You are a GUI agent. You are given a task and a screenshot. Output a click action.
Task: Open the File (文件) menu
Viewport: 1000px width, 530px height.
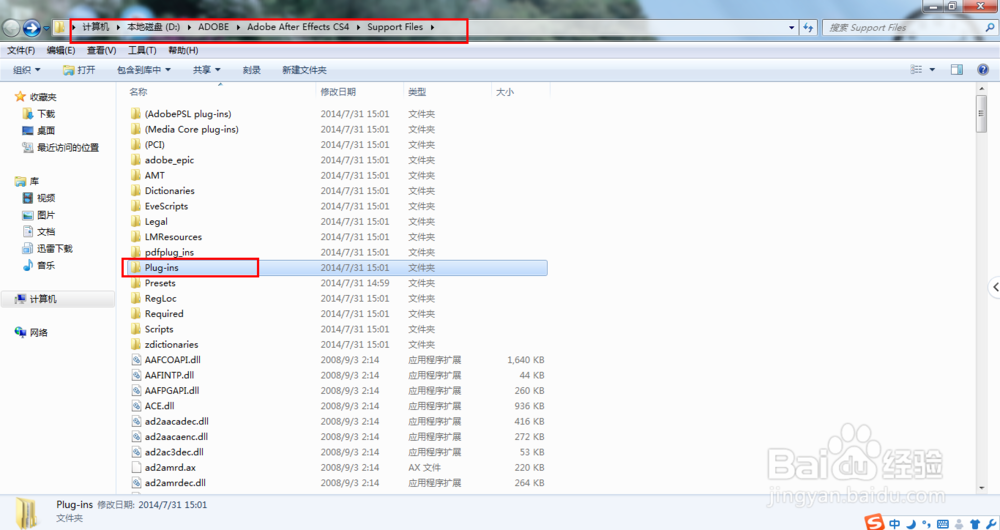[x=21, y=50]
